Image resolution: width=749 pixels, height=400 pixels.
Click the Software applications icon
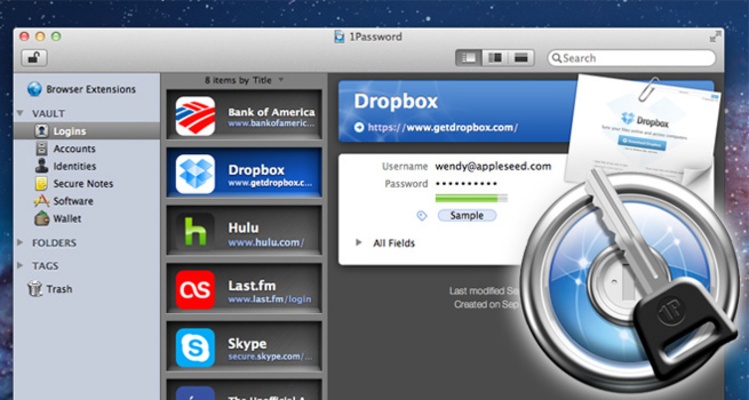click(x=42, y=201)
